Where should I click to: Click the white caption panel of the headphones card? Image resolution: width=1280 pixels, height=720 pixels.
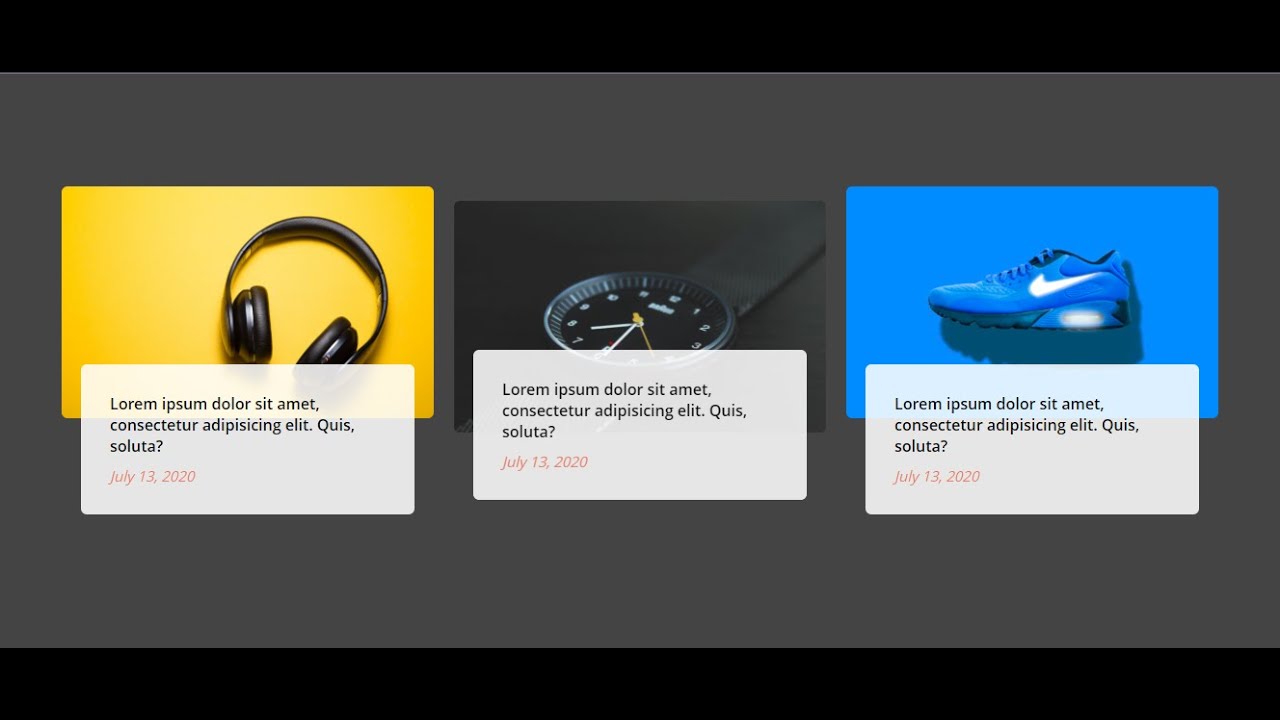[247, 439]
